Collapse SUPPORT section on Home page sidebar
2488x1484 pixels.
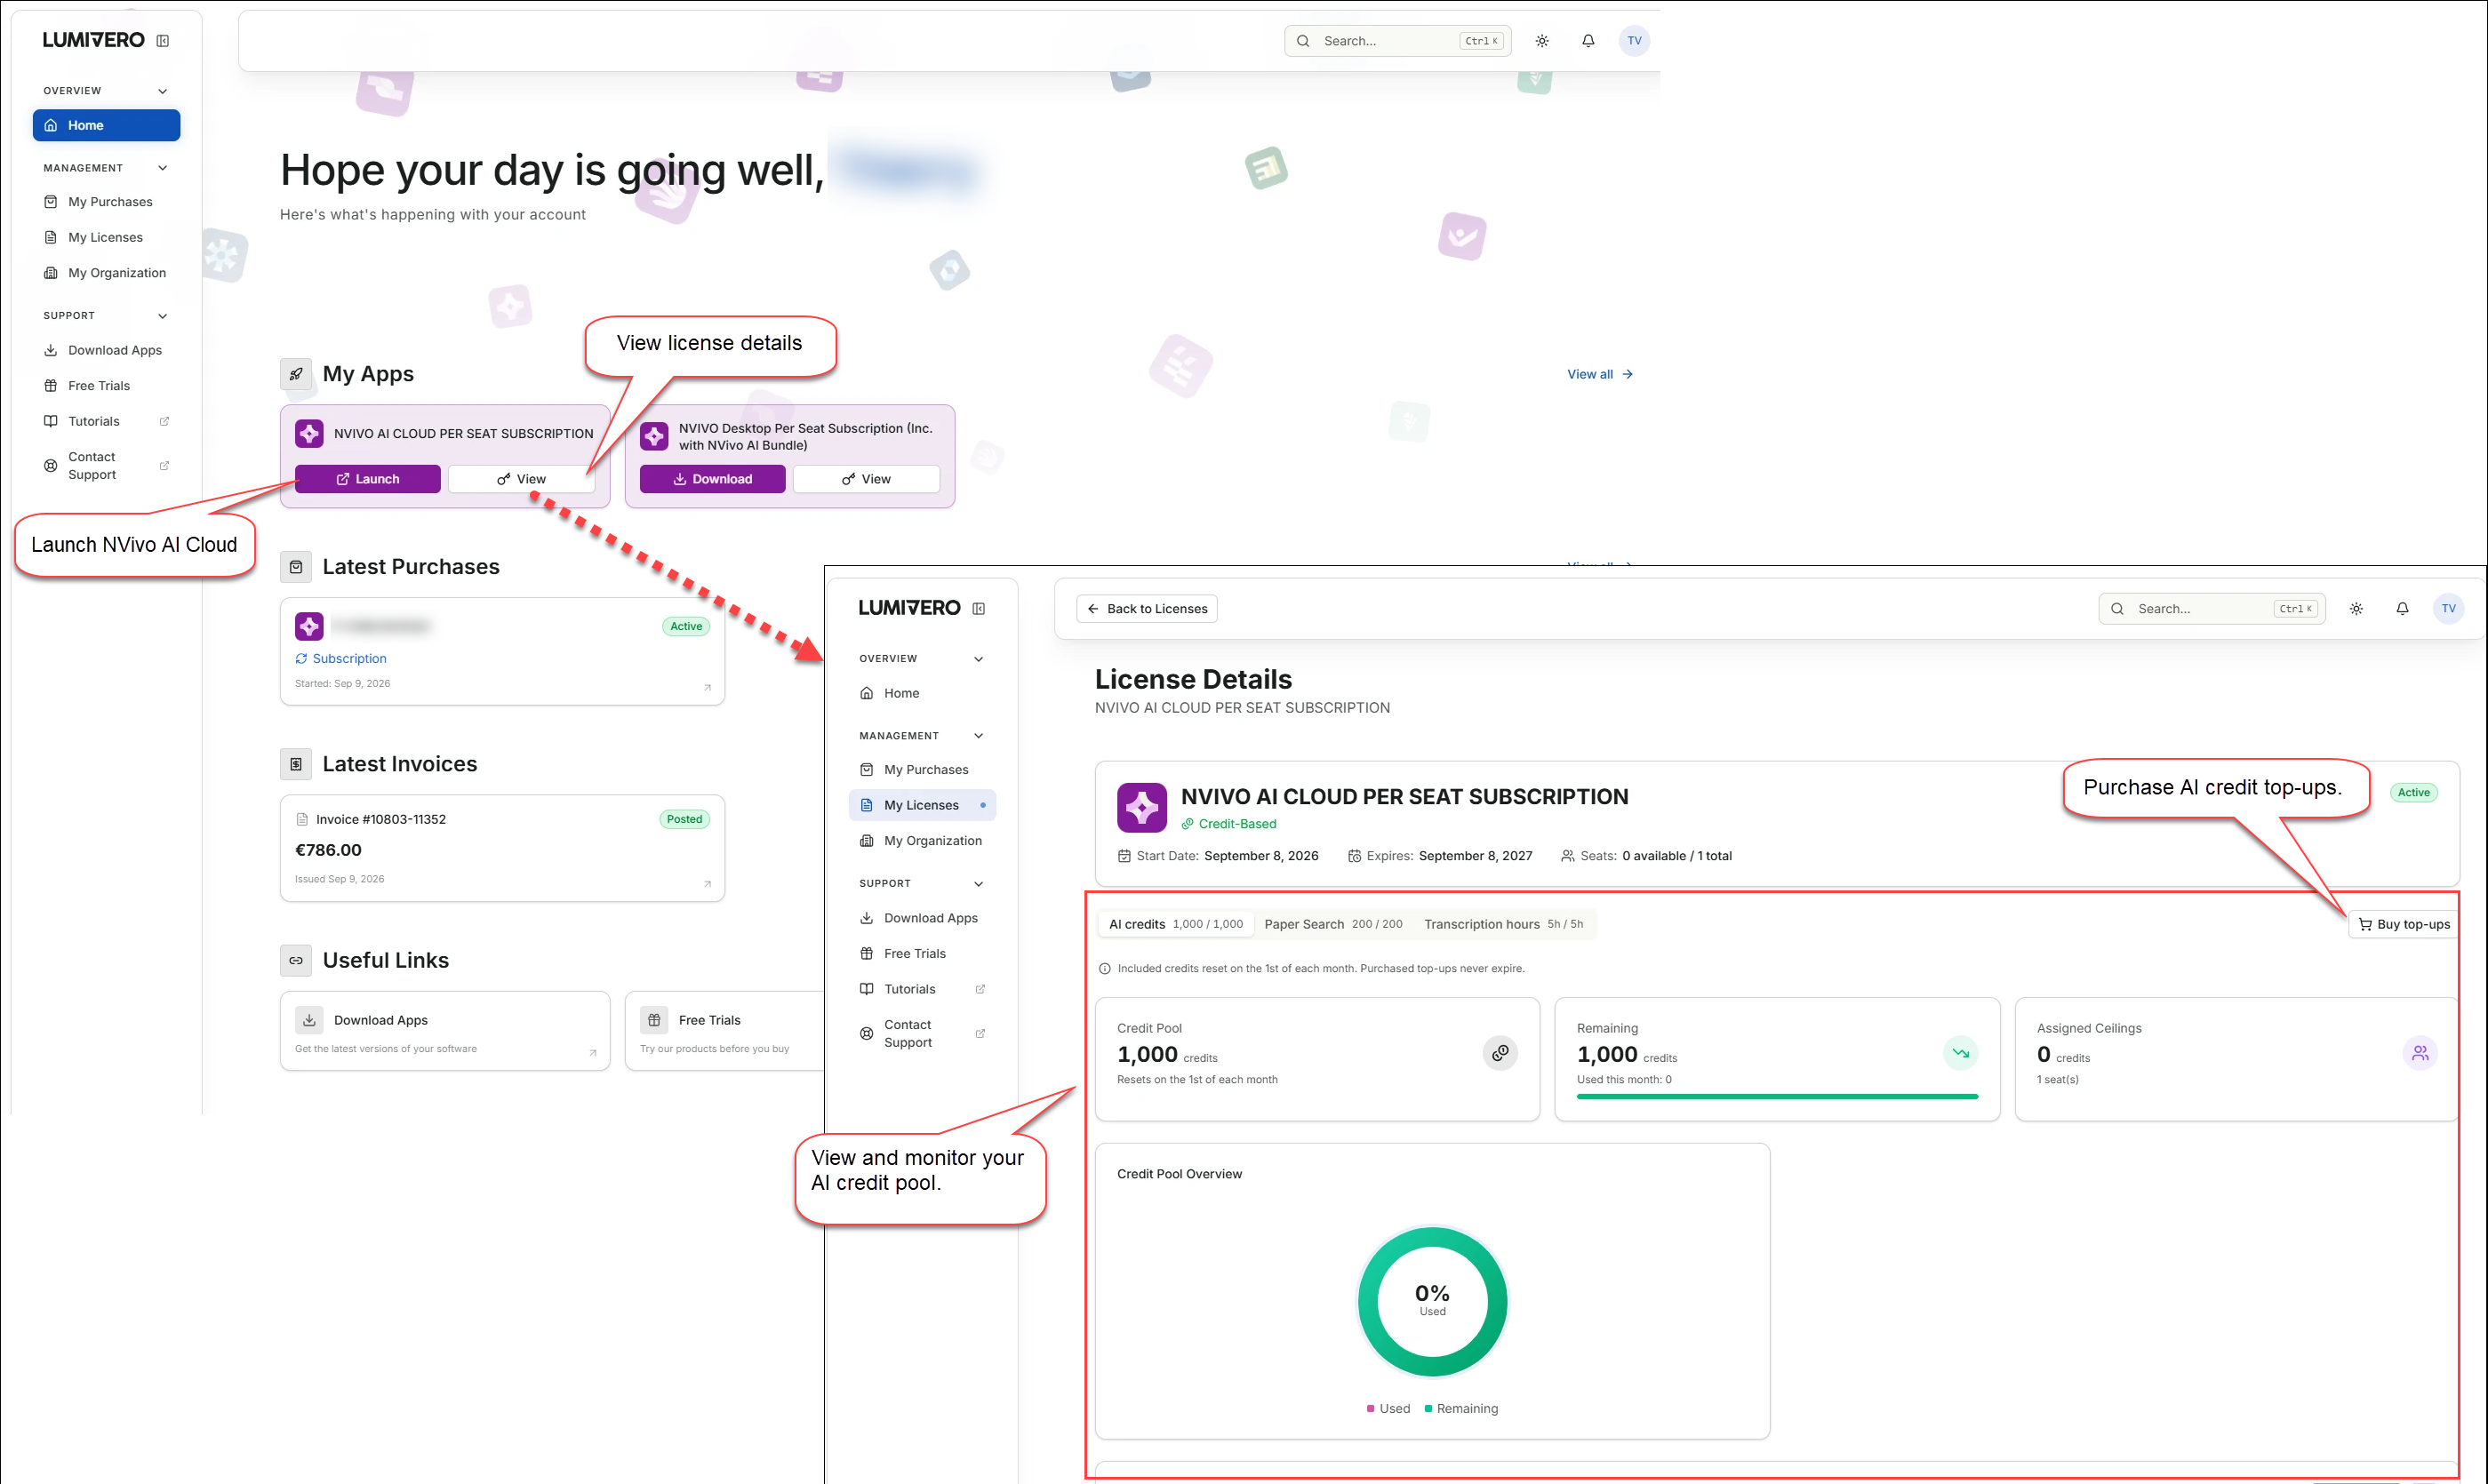163,316
